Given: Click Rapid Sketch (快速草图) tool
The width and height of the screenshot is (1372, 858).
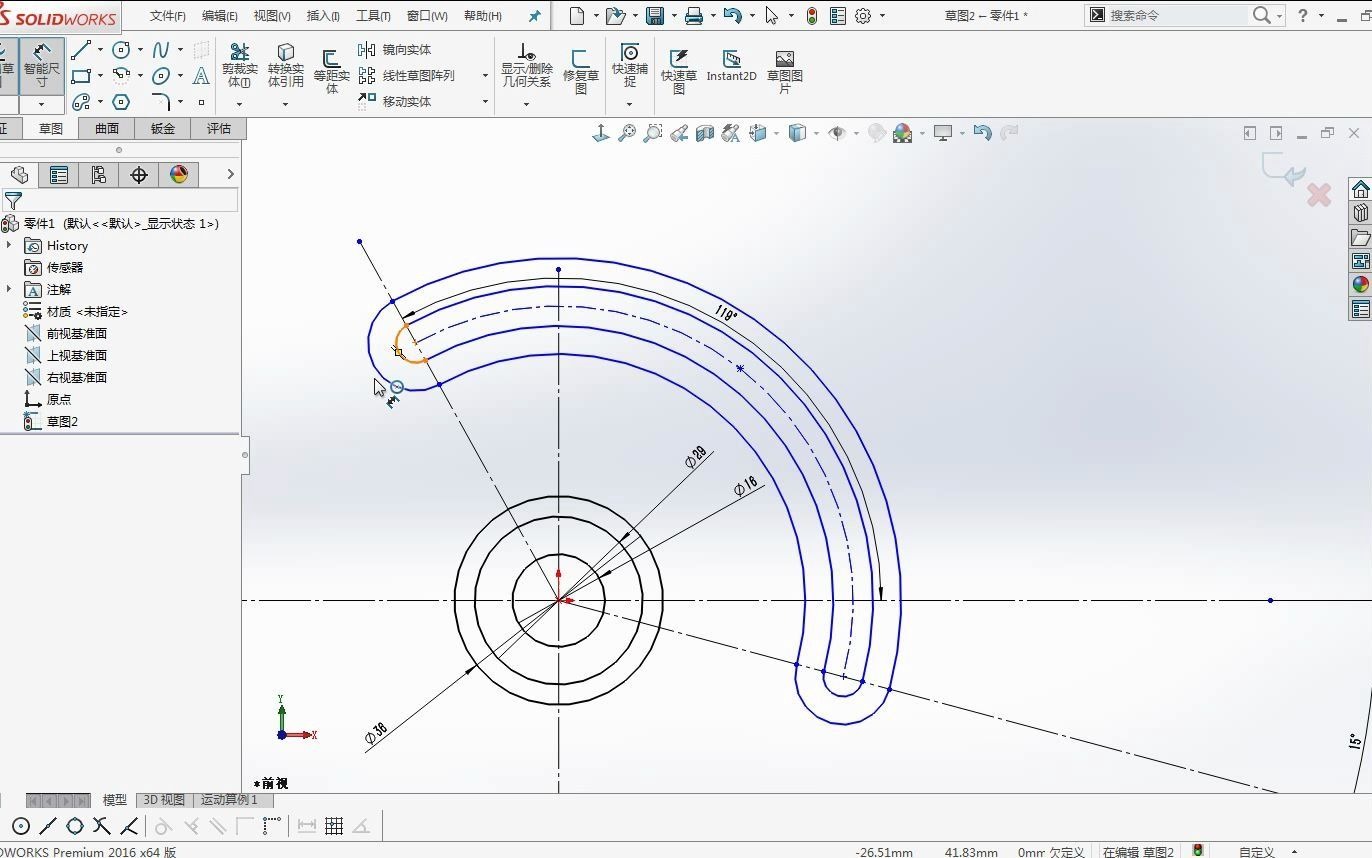Looking at the screenshot, I should [678, 71].
